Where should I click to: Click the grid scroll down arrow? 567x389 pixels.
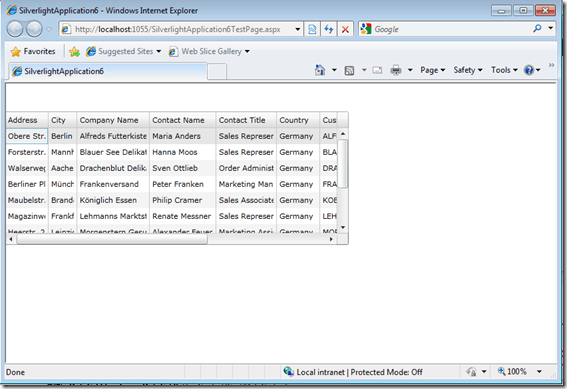(x=343, y=228)
